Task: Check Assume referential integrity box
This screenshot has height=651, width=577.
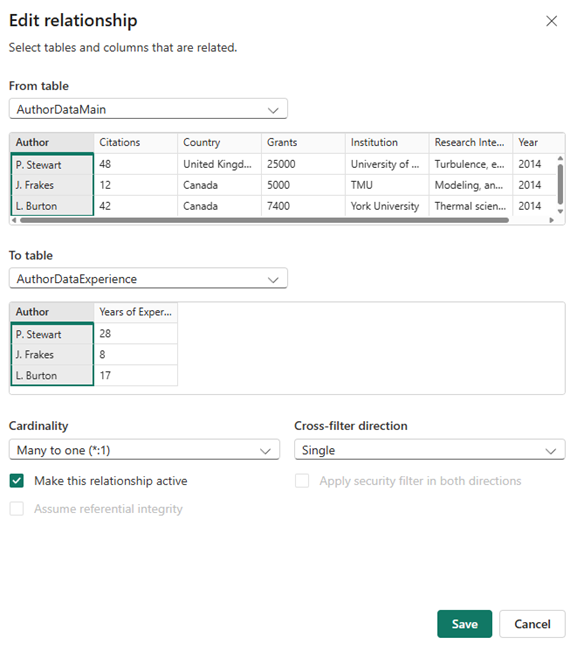Action: pos(17,509)
